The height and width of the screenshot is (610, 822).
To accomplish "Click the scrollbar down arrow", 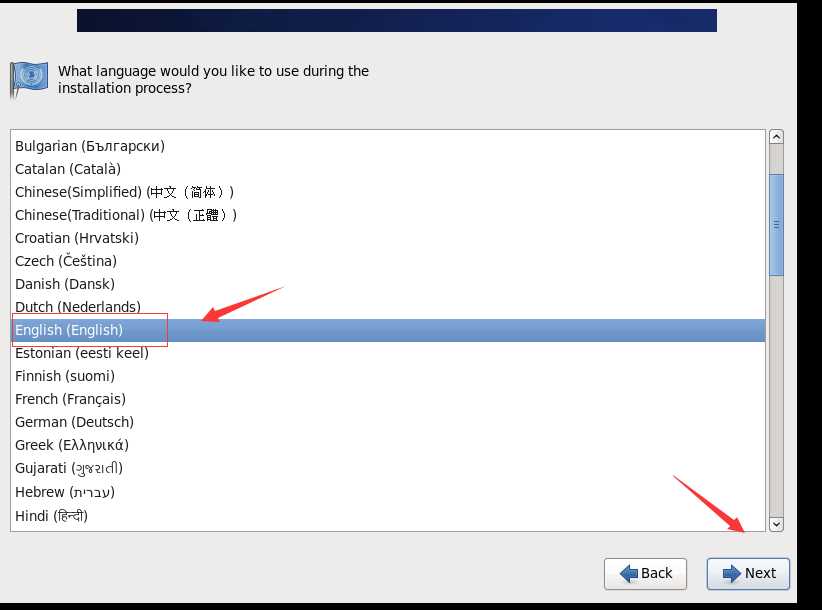I will (776, 524).
